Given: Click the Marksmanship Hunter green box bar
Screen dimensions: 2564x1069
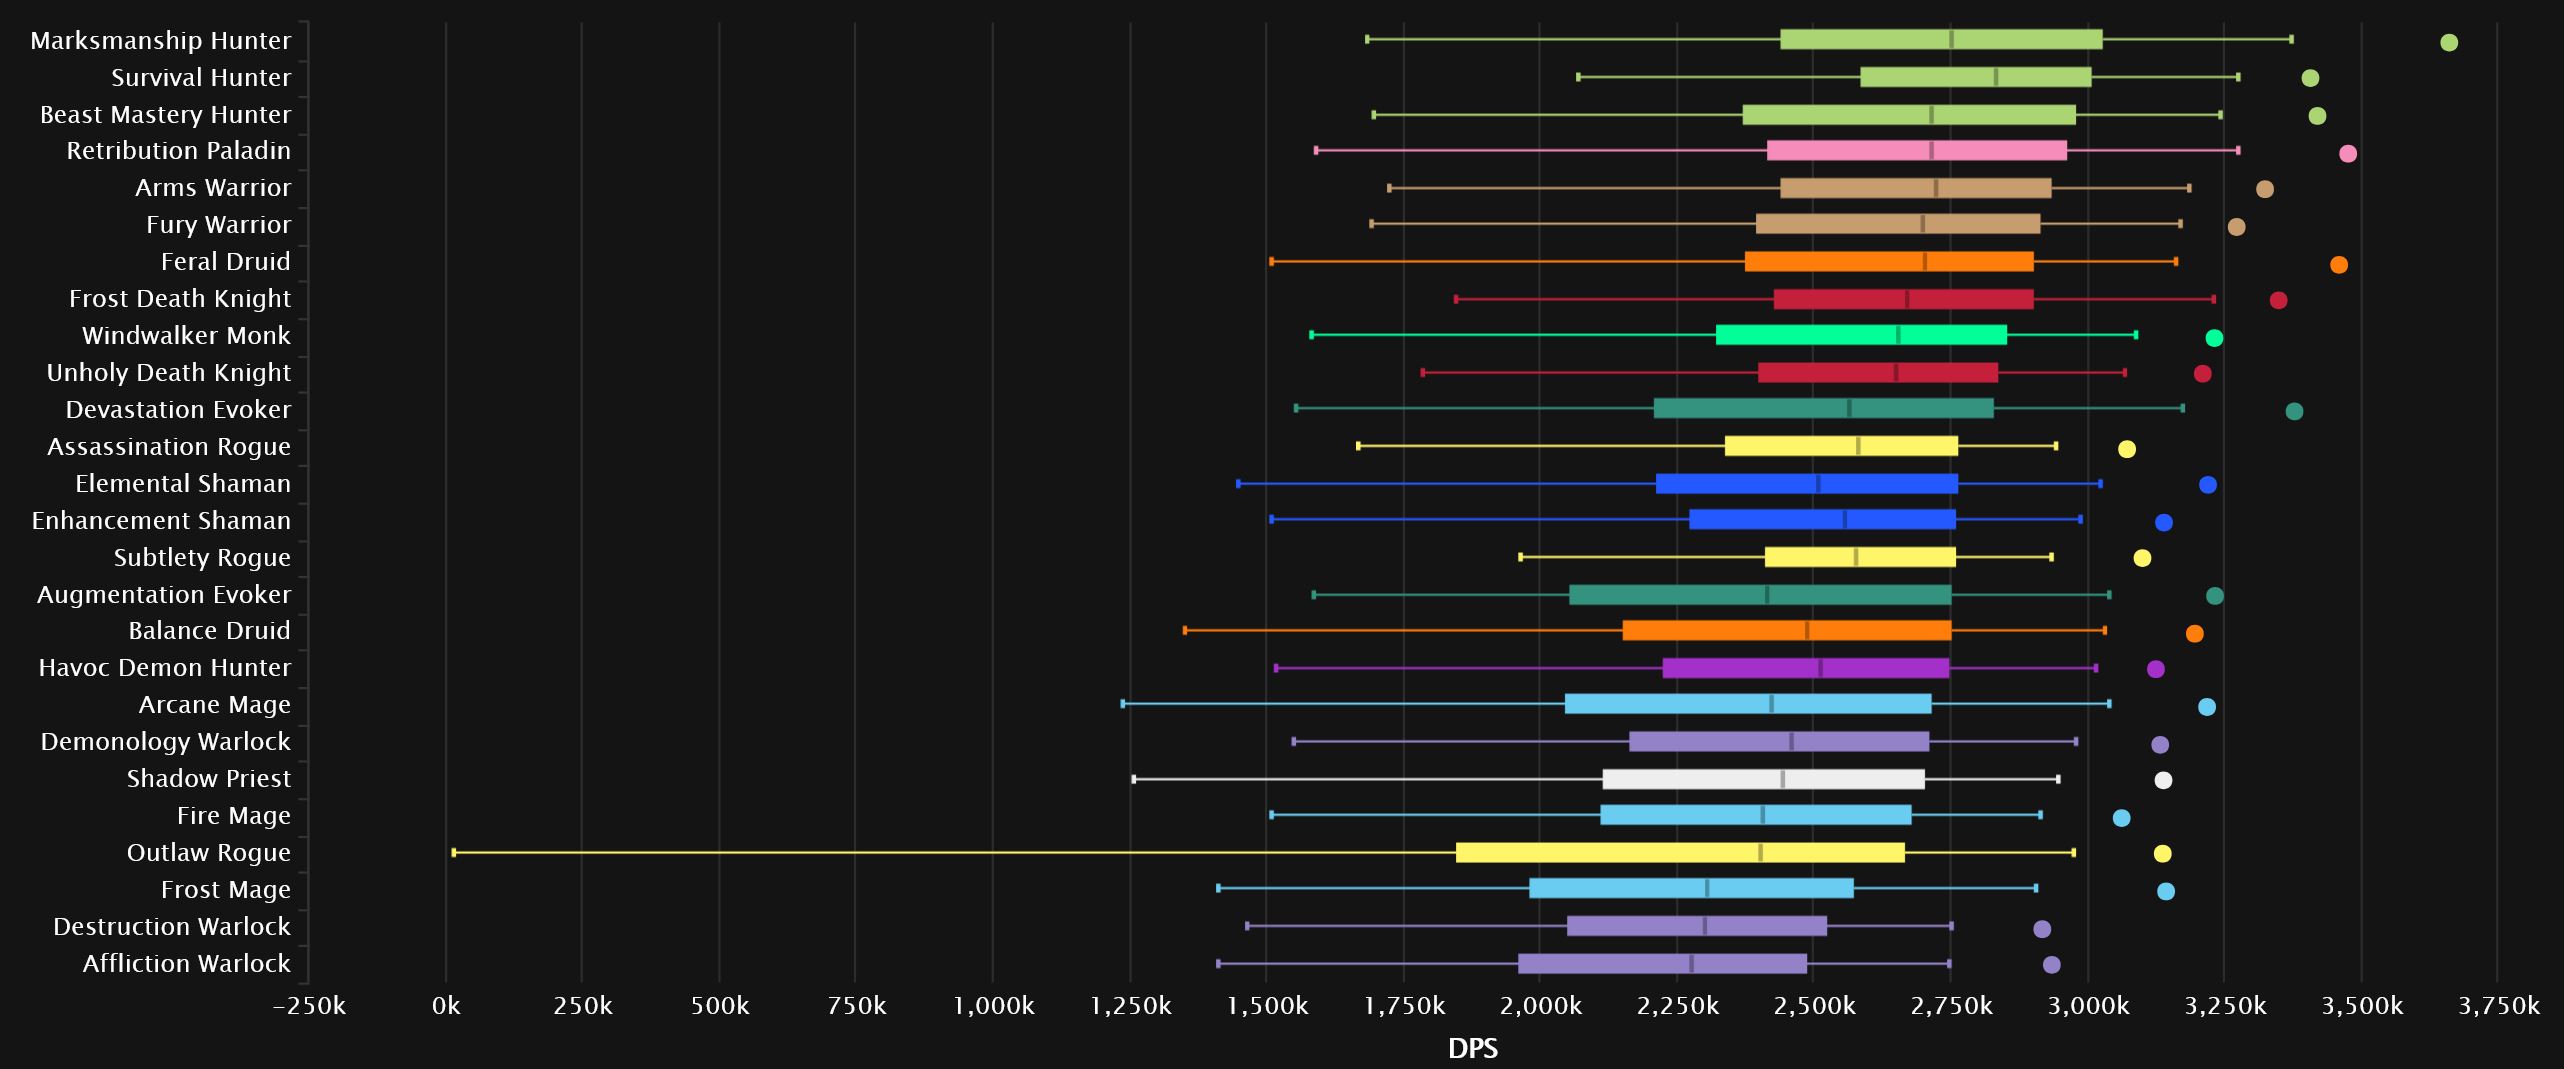Looking at the screenshot, I should coord(1941,40).
